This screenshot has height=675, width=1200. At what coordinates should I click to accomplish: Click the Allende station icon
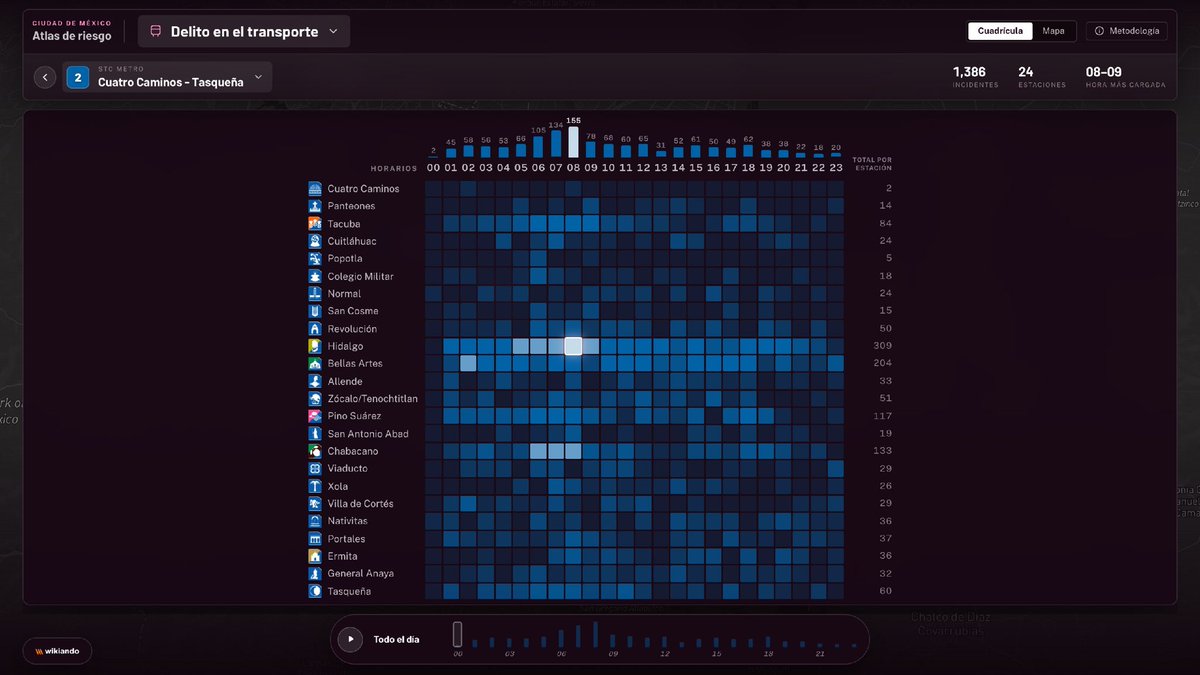point(315,381)
